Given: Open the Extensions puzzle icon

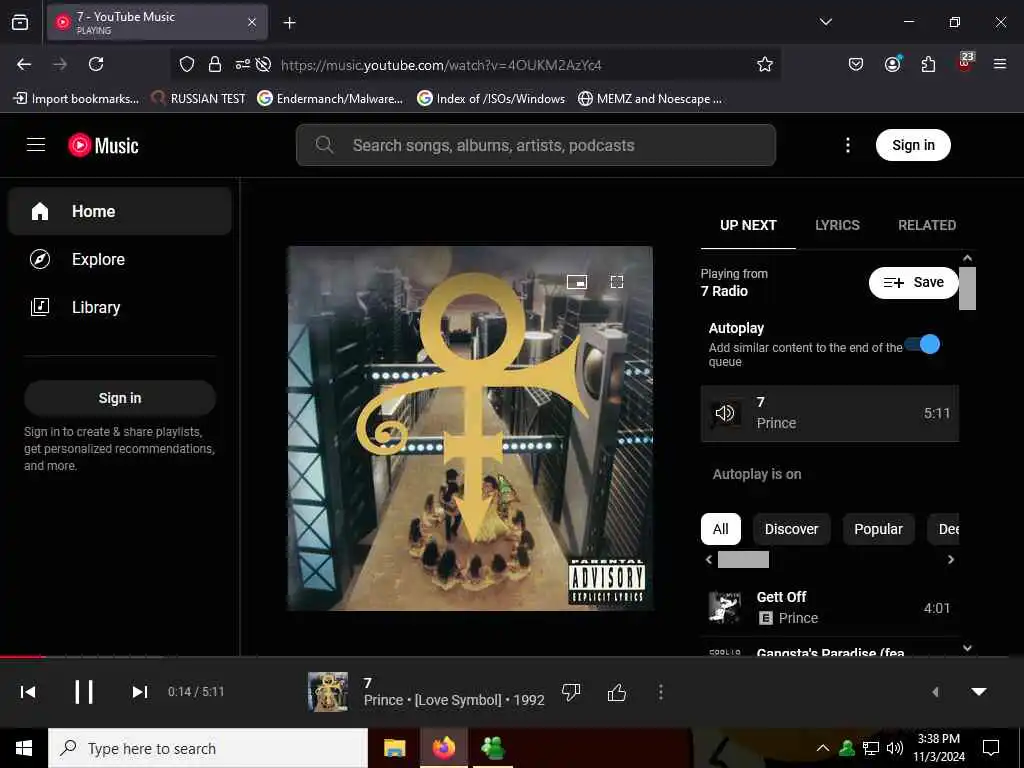Looking at the screenshot, I should [928, 64].
